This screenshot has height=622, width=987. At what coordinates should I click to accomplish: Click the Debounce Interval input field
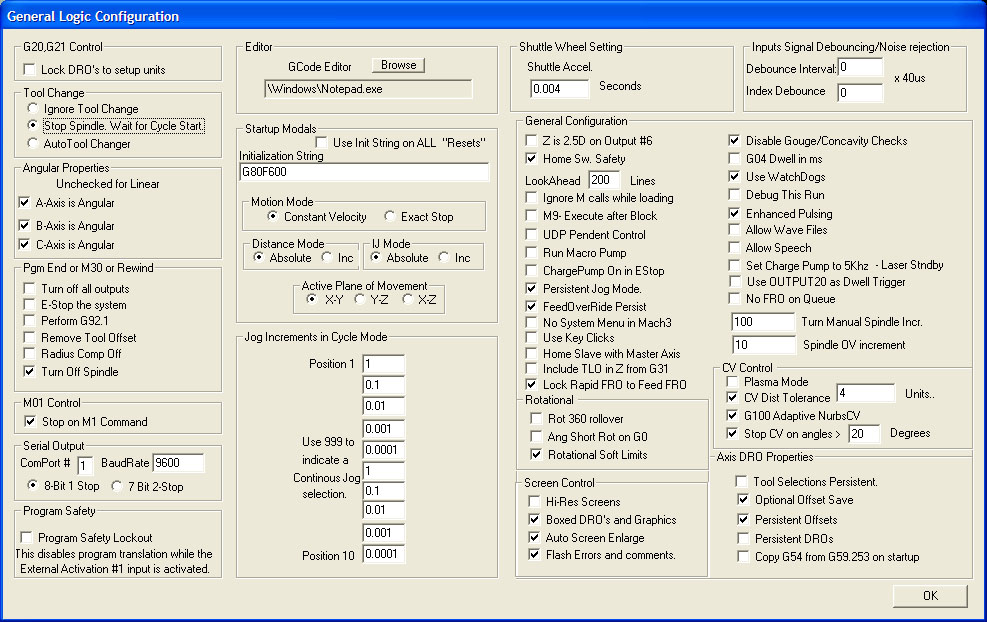(860, 67)
